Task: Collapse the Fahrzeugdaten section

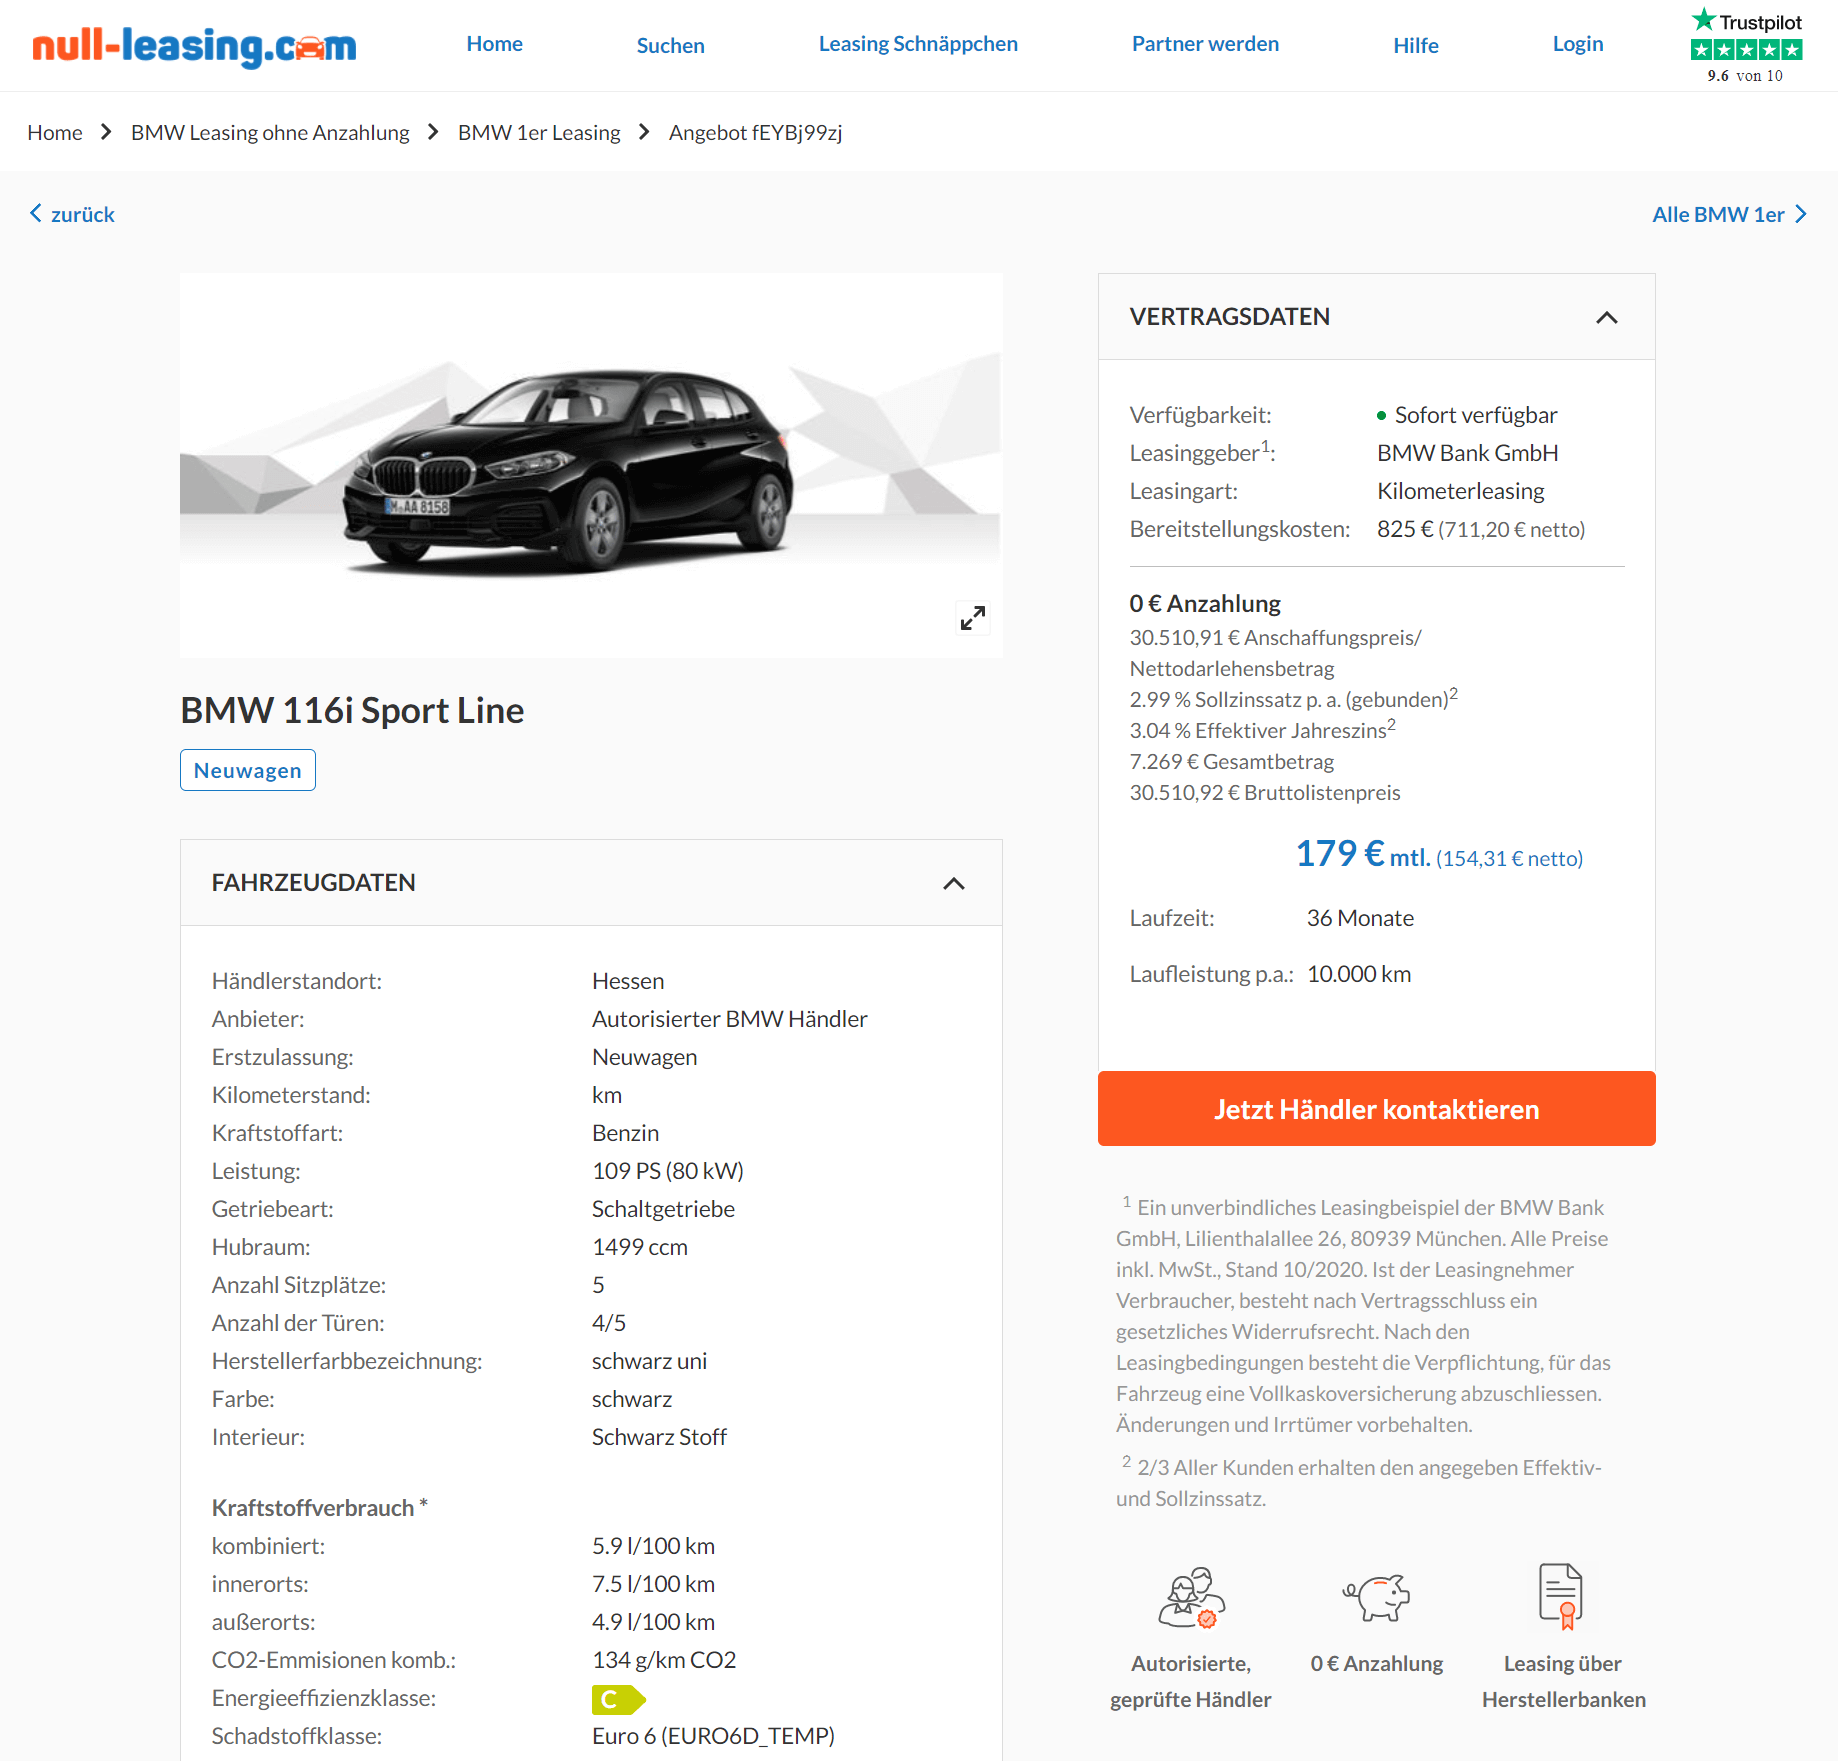Action: [x=953, y=883]
